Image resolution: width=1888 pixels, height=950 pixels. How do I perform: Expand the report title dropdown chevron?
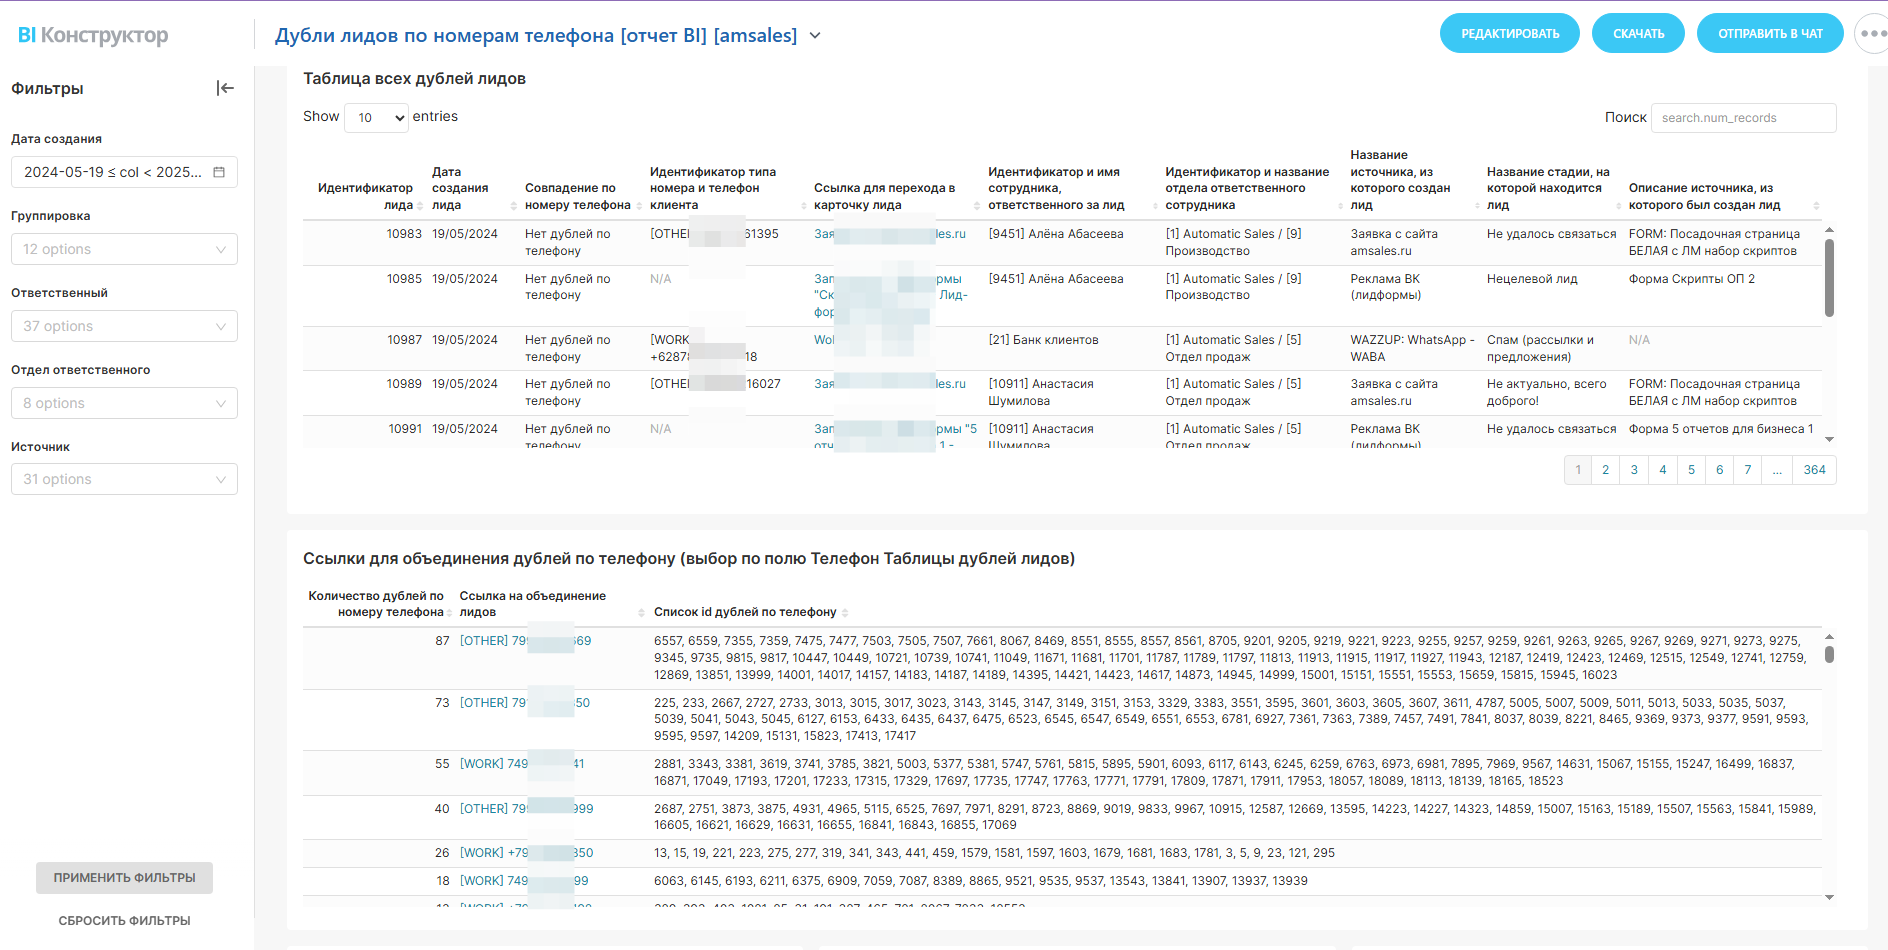coord(815,36)
